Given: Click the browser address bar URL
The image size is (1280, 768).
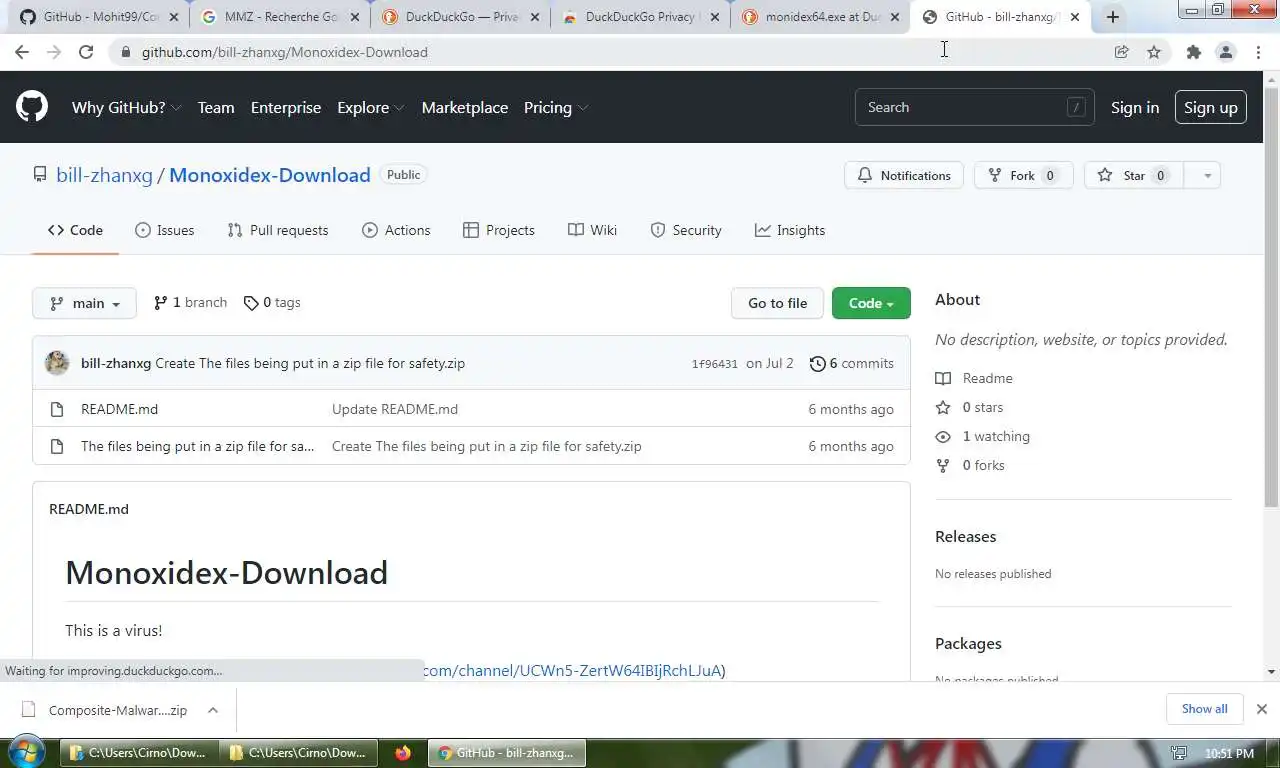Looking at the screenshot, I should (x=285, y=52).
